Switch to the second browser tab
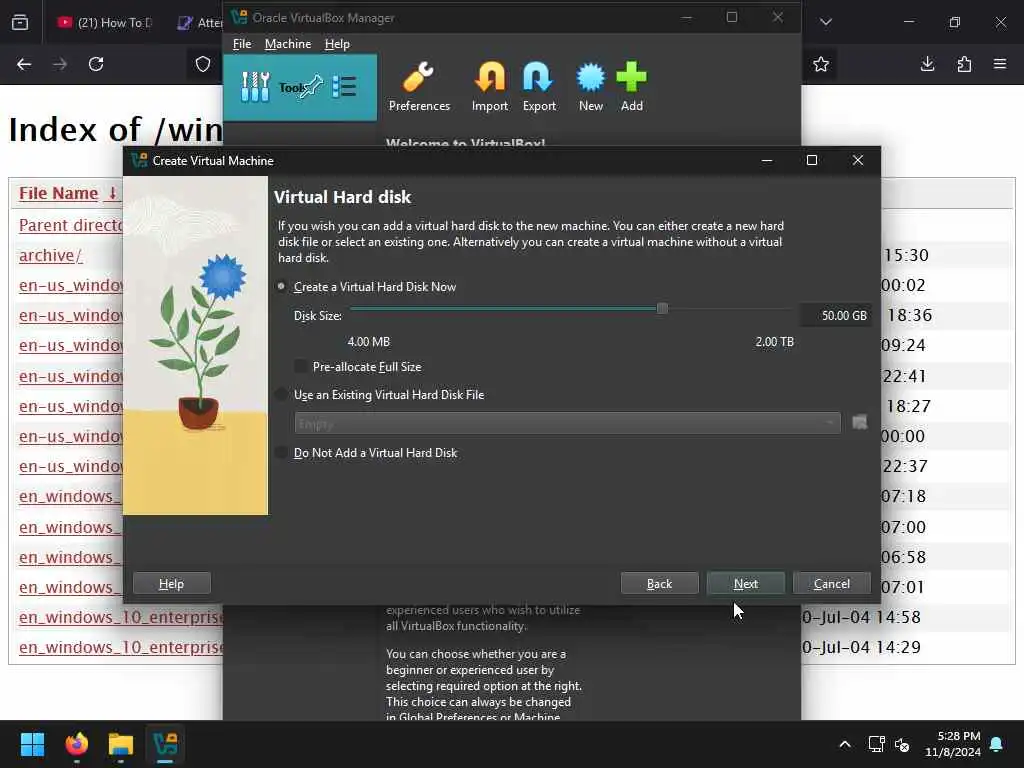The height and width of the screenshot is (768, 1024). pos(199,22)
